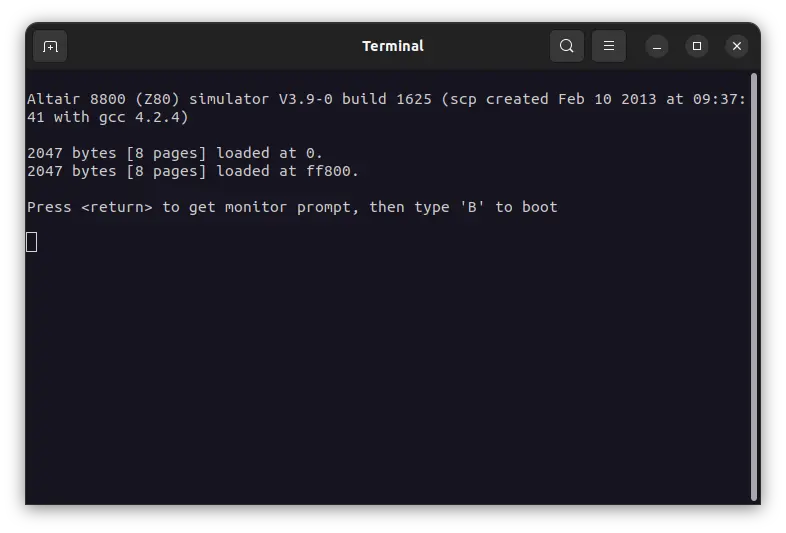Image resolution: width=786 pixels, height=533 pixels.
Task: Click the terminal block cursor
Action: click(x=32, y=242)
